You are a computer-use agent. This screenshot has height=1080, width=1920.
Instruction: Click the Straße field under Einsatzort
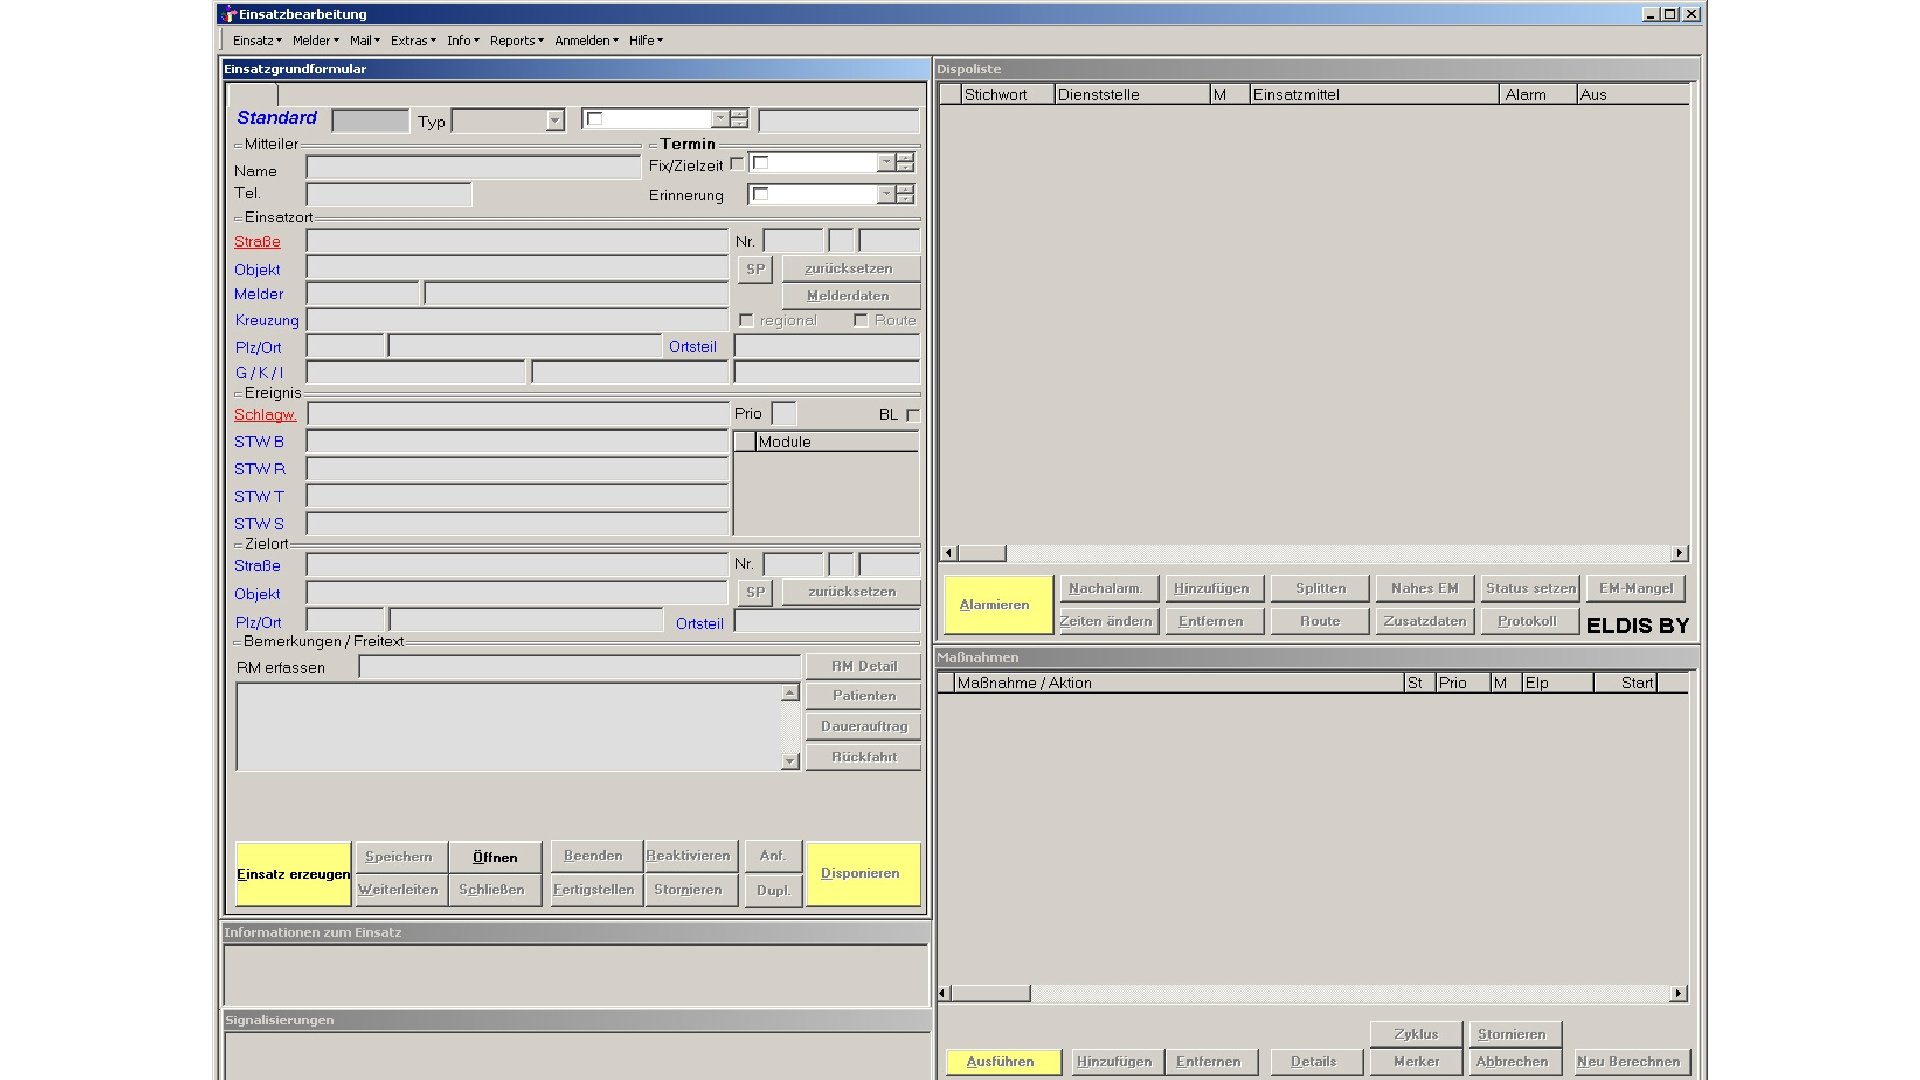coord(516,241)
